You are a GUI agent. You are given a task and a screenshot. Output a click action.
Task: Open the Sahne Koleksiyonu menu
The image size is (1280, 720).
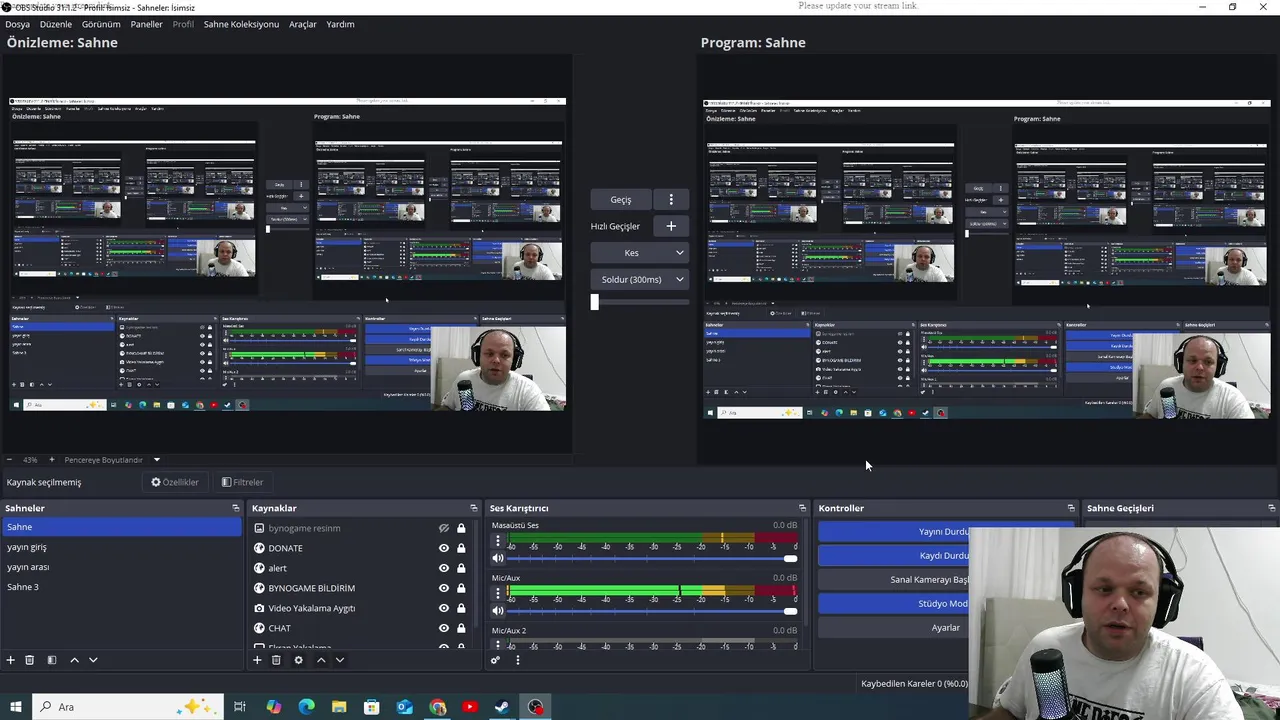(x=241, y=24)
